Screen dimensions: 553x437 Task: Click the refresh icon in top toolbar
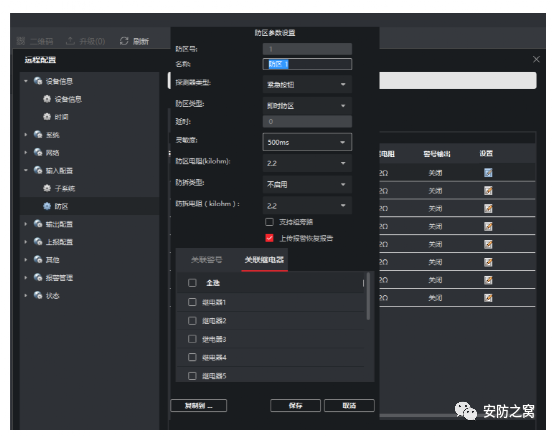[124, 41]
